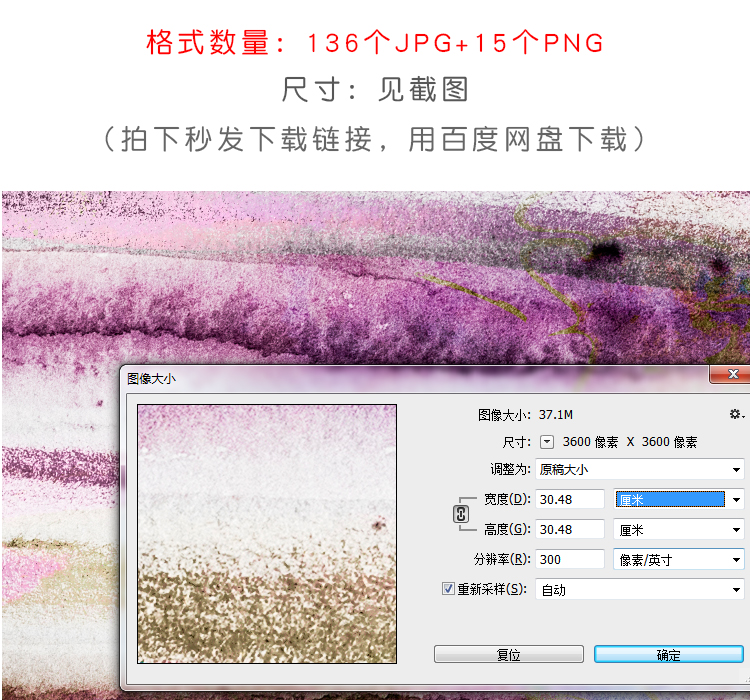
Task: Click the 3600 像素 X 3600 像素 text
Action: pyautogui.click(x=630, y=442)
